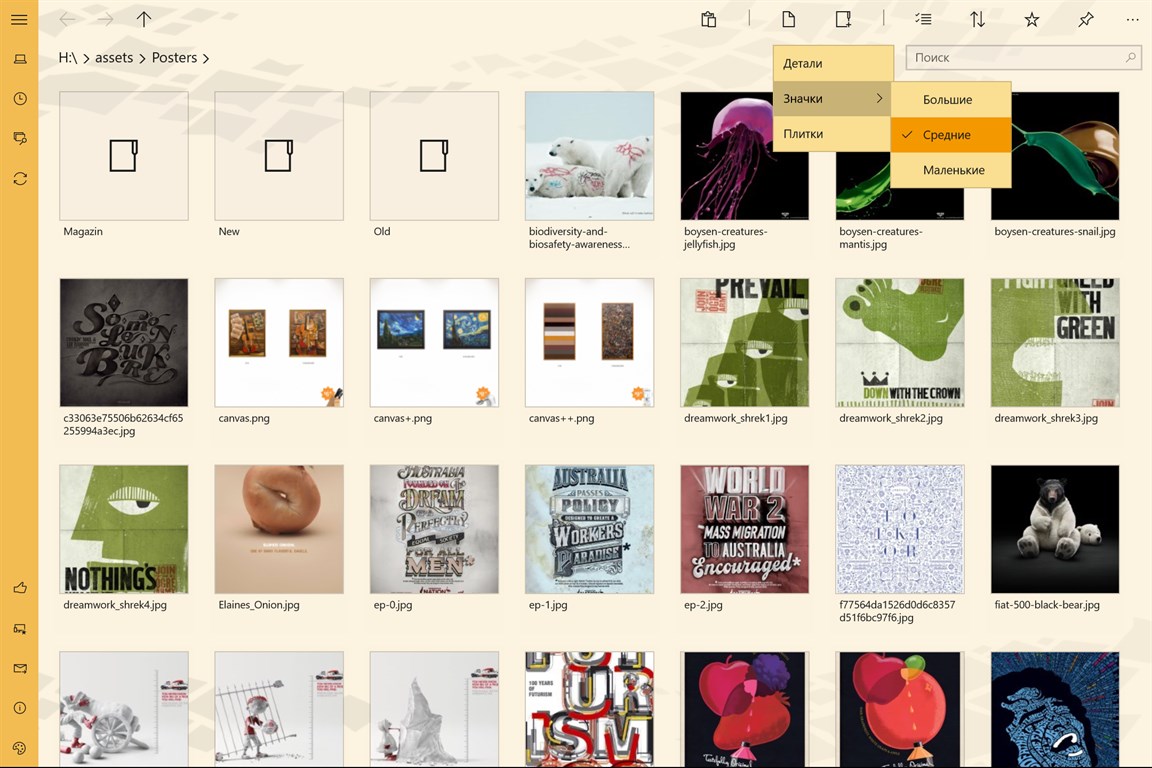Choose the Плитки view menu item
Viewport: 1152px width, 768px height.
[x=830, y=134]
